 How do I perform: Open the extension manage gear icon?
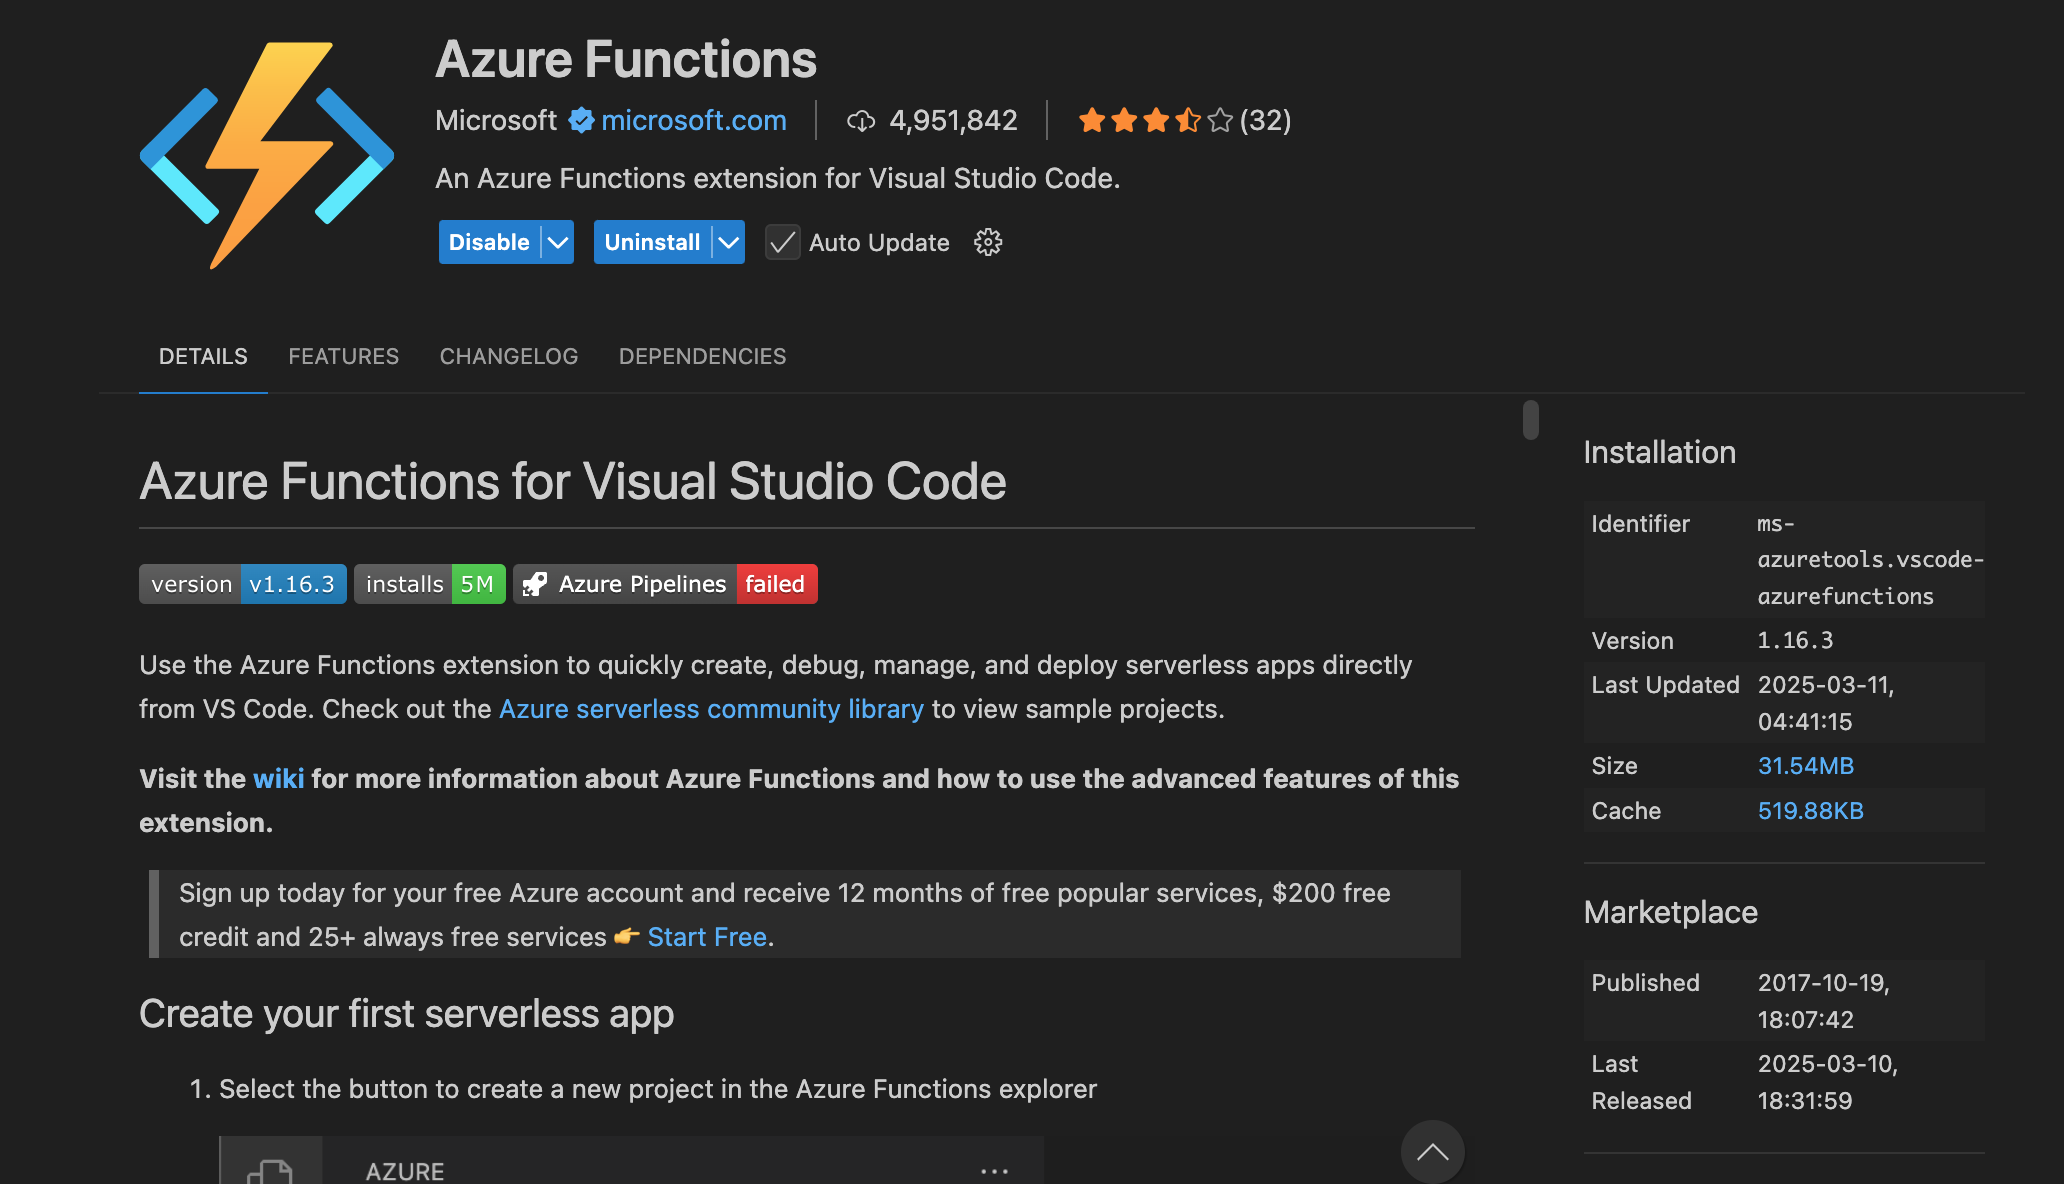pos(988,242)
